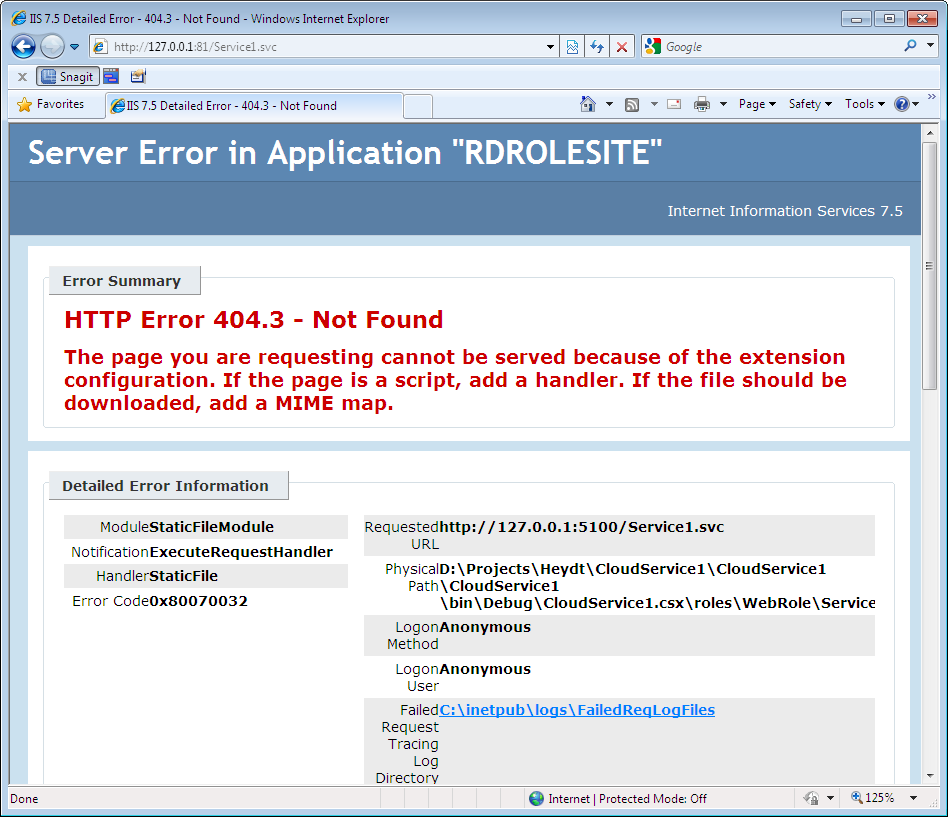Close the Snagit toolbar
948x817 pixels.
(x=22, y=77)
